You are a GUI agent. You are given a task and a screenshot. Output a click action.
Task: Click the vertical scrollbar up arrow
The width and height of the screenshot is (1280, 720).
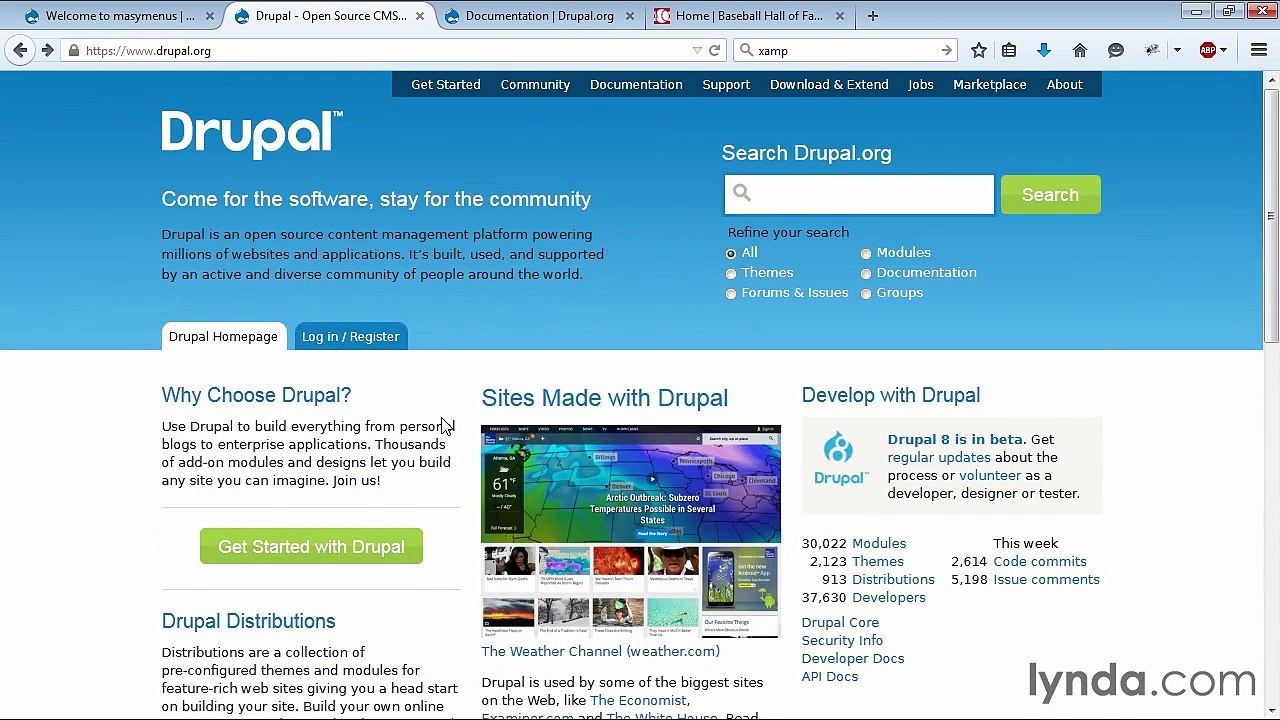1271,77
